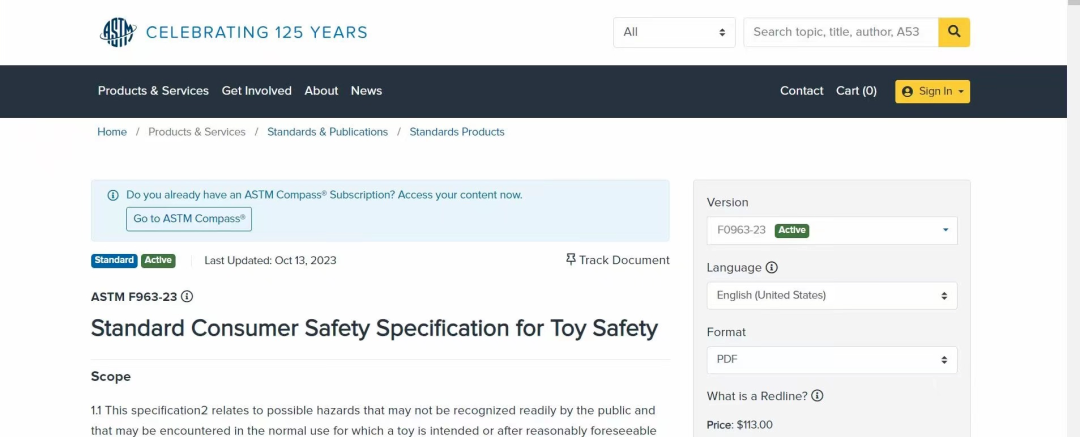Expand the Version F0963-23 dropdown
Image resolution: width=1080 pixels, height=437 pixels.
coord(831,230)
